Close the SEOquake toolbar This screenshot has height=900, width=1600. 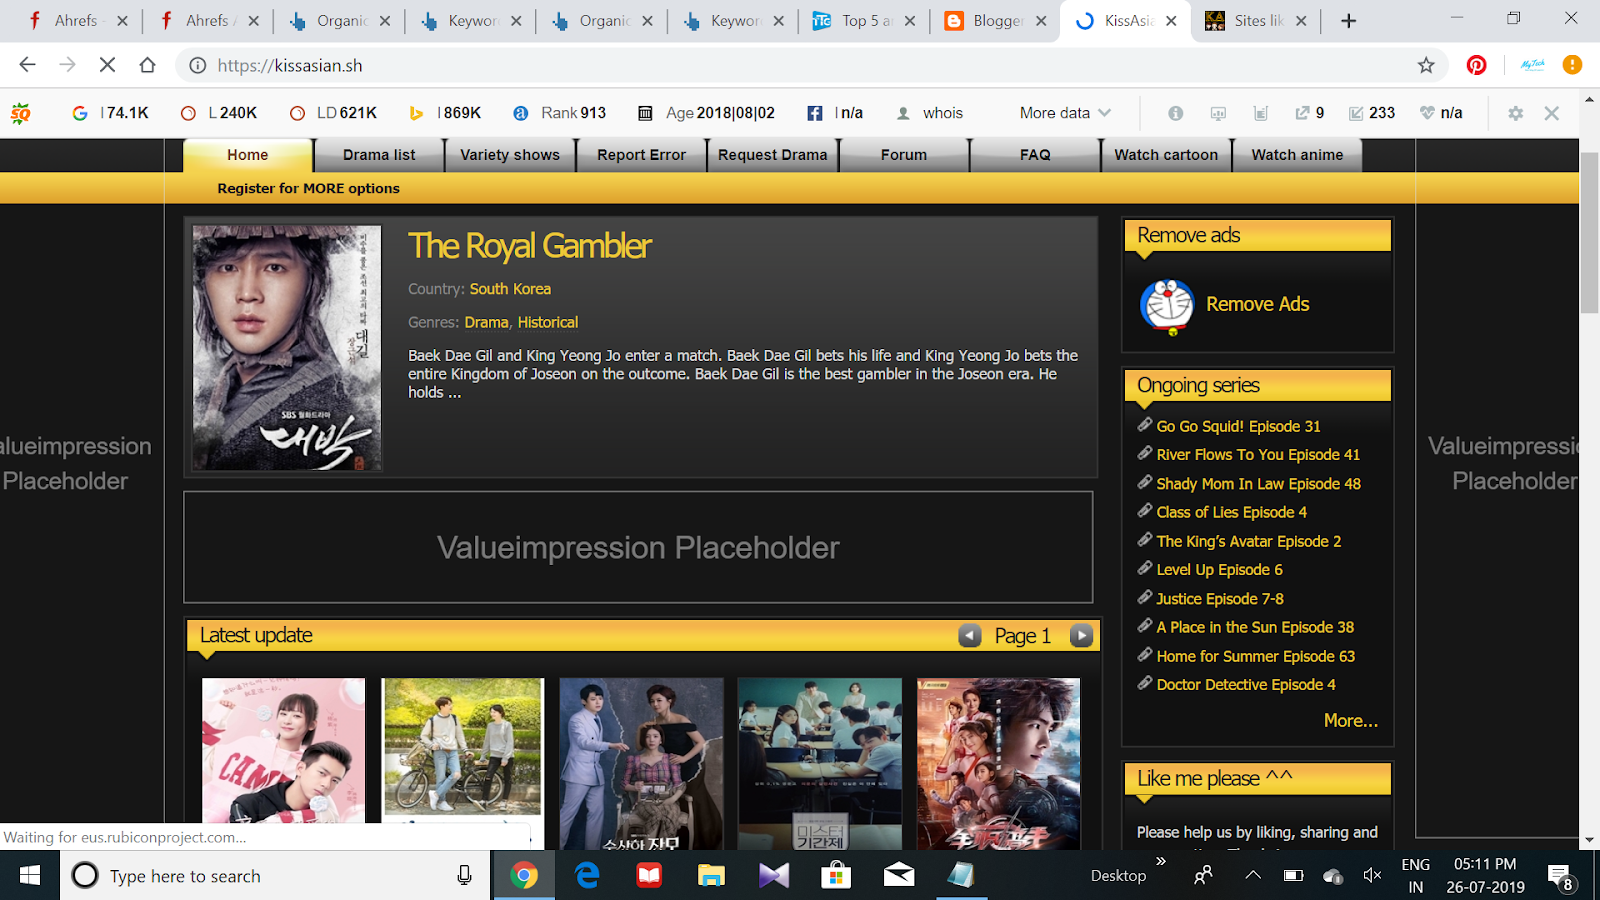tap(1552, 113)
